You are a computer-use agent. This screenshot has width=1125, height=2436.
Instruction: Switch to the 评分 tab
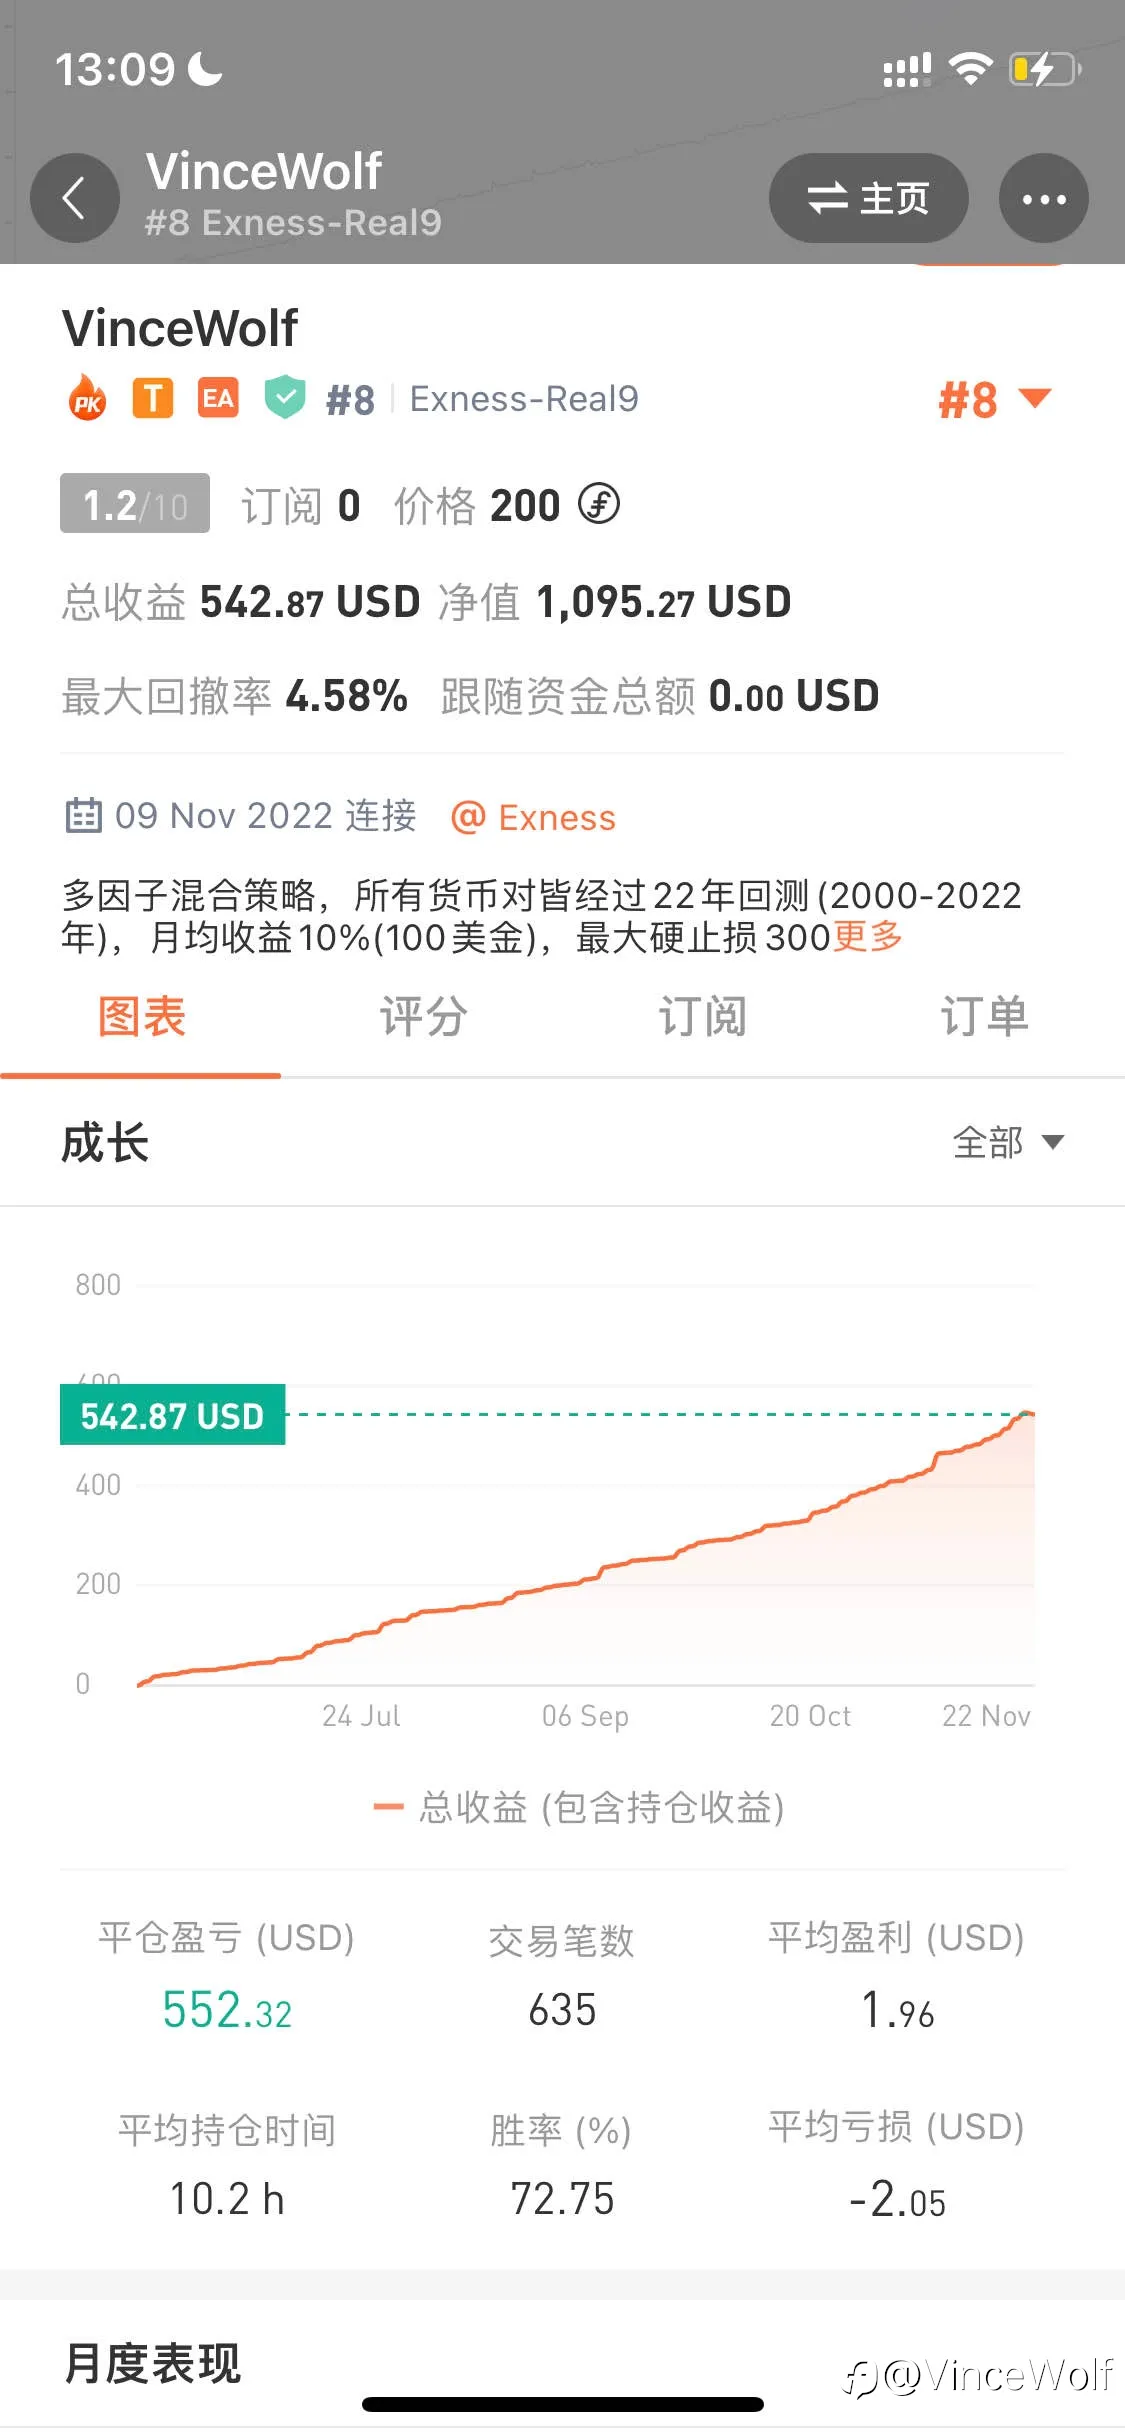(x=423, y=1017)
